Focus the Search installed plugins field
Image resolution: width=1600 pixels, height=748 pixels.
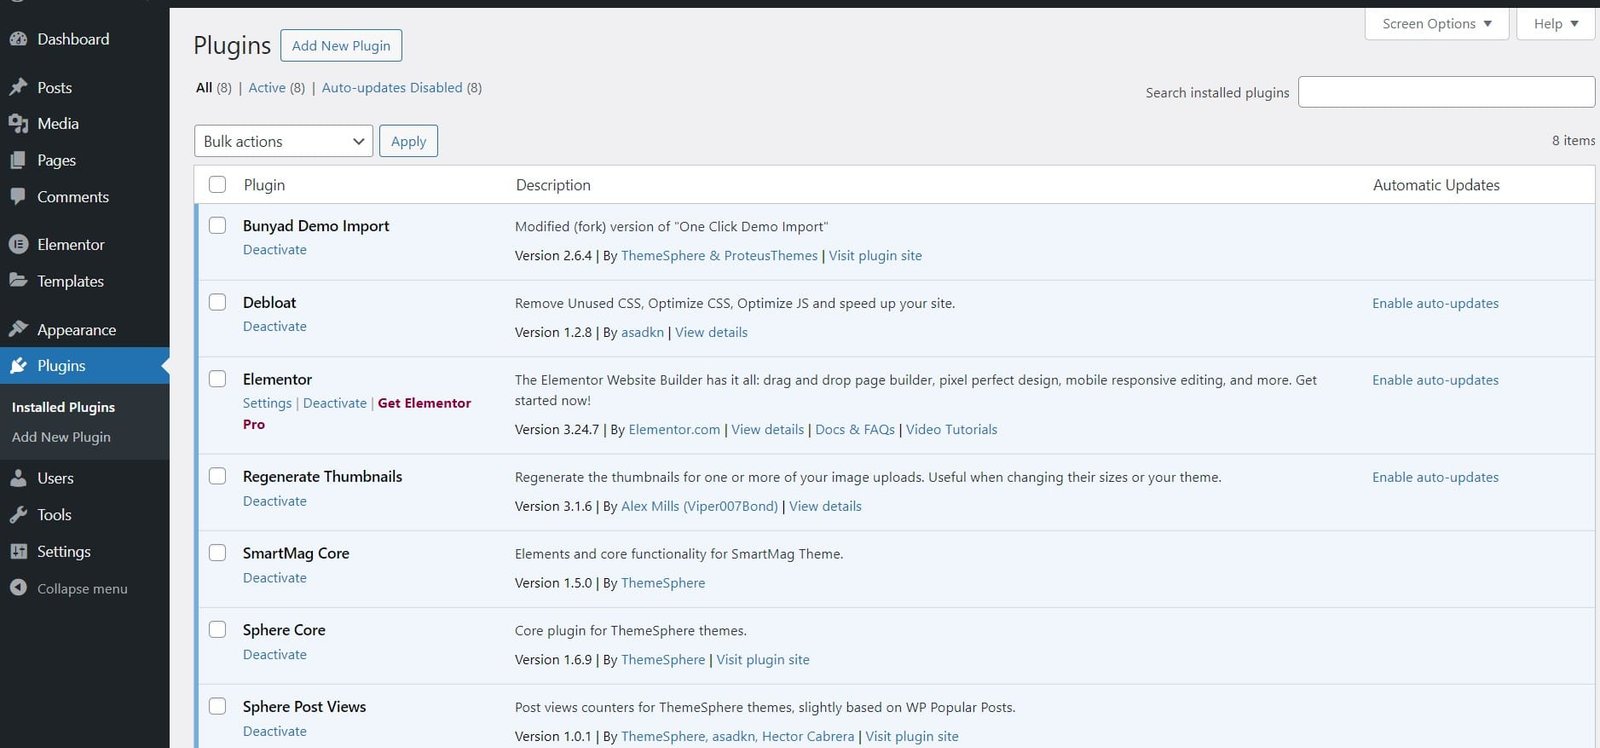pos(1446,92)
